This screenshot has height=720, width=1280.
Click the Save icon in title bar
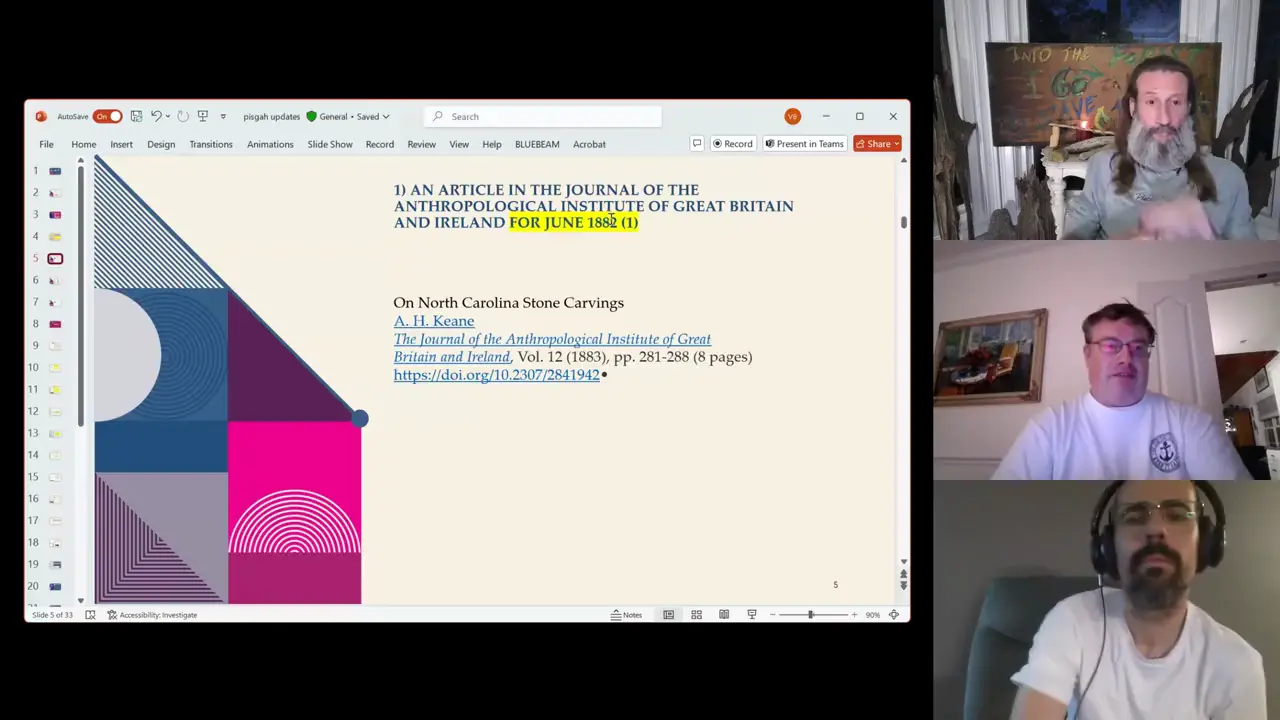click(x=136, y=116)
